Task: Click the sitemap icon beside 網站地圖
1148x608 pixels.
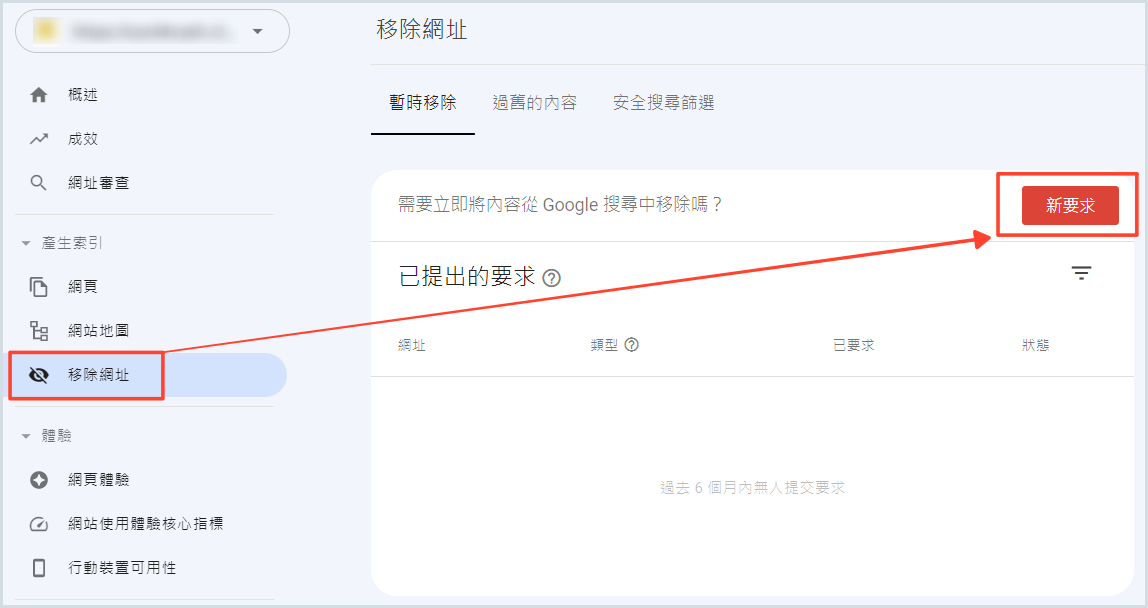Action: (39, 331)
